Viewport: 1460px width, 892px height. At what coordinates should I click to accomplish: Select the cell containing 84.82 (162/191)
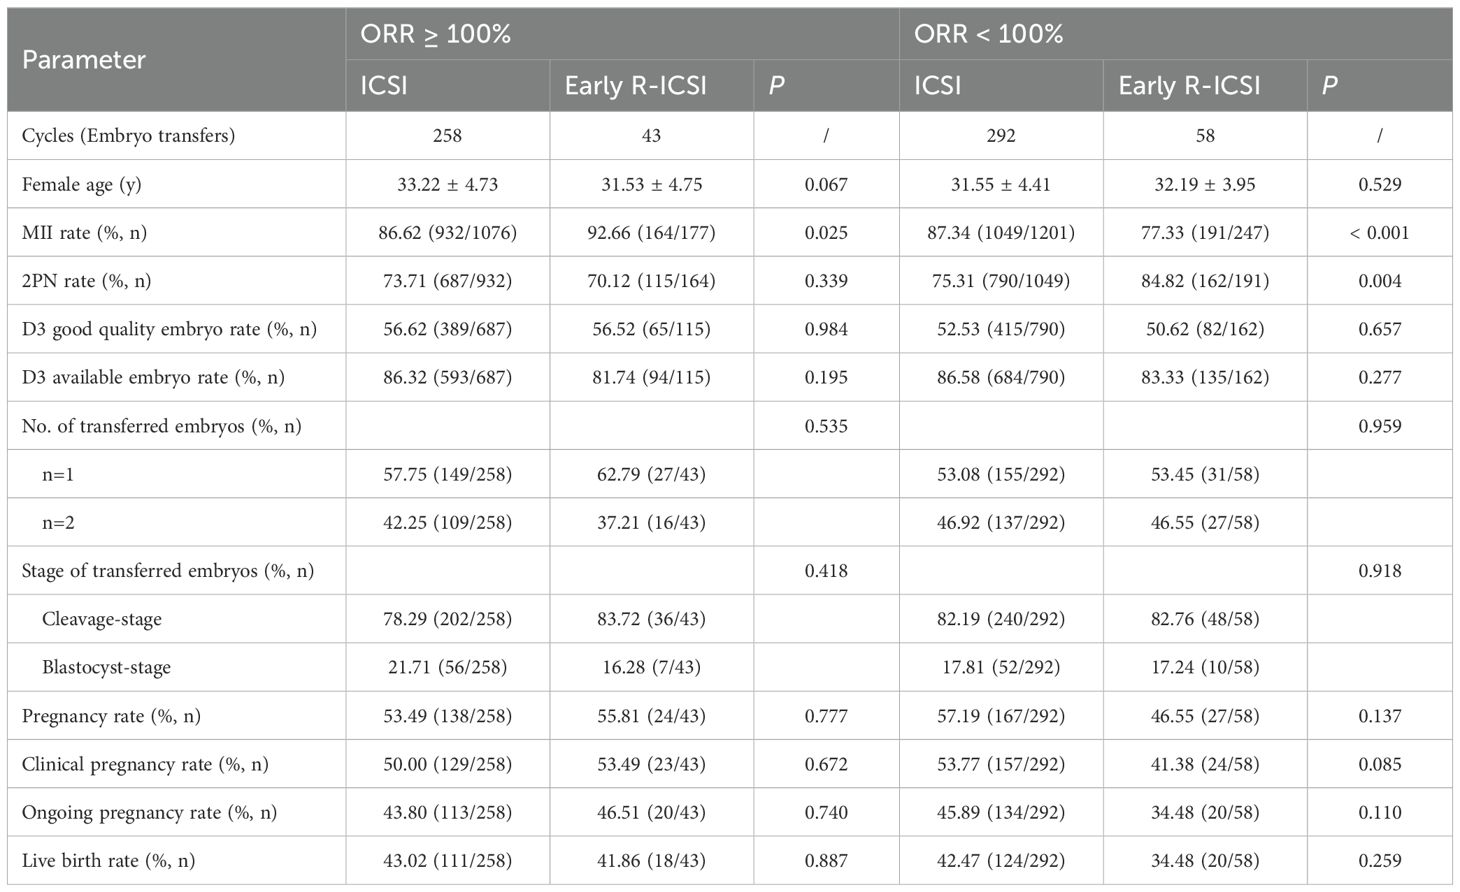[1205, 281]
